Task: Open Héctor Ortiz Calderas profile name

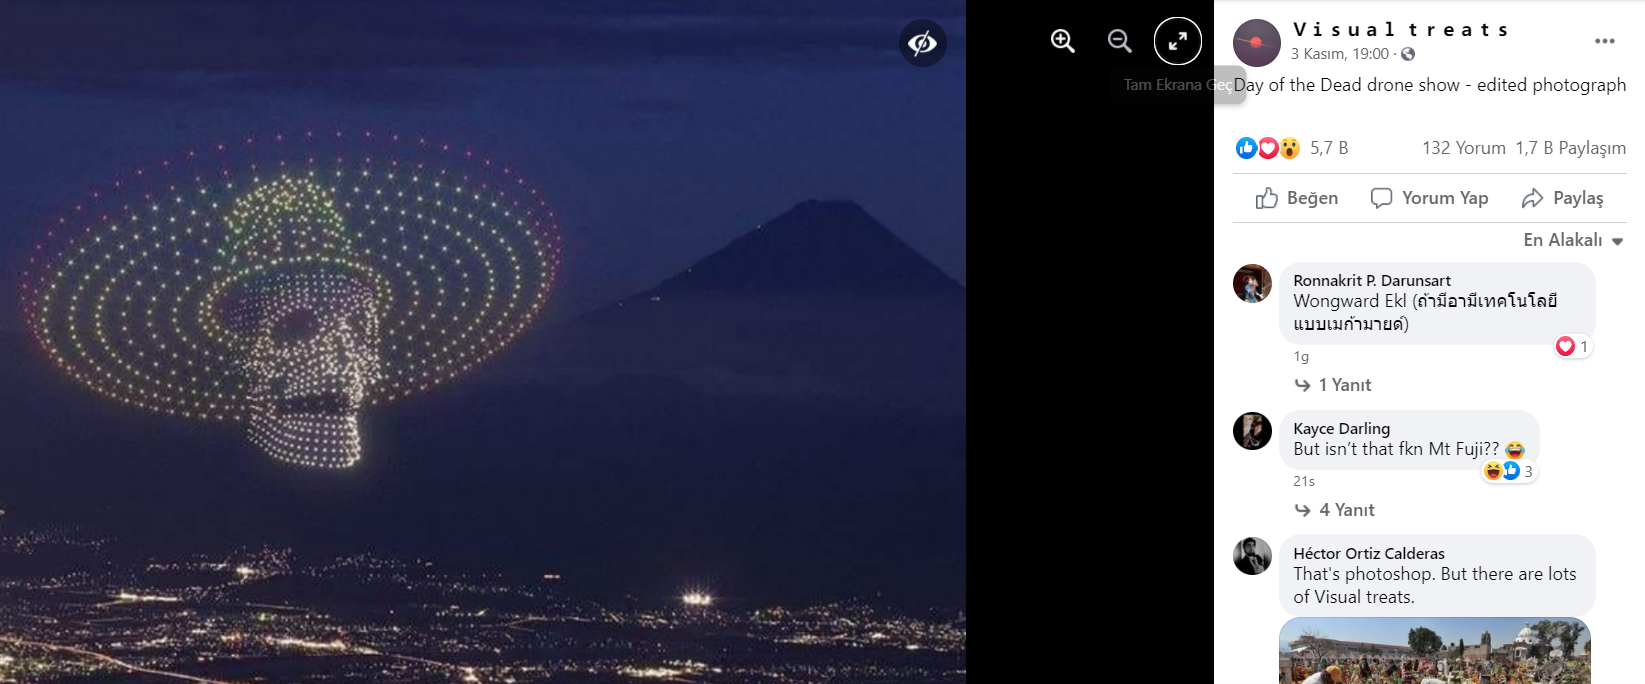Action: coord(1369,553)
